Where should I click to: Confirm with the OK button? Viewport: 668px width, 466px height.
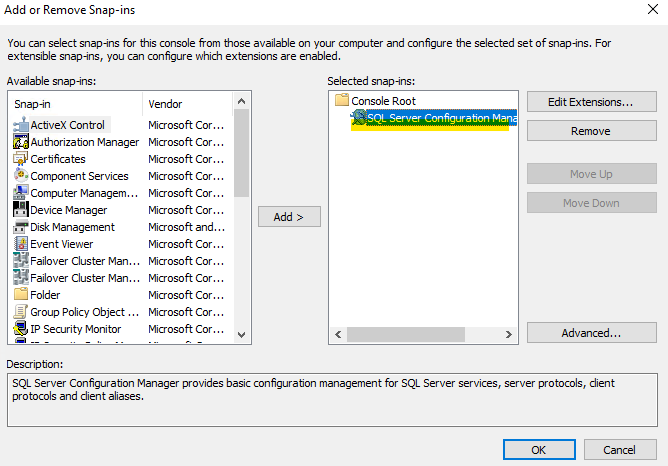click(539, 450)
